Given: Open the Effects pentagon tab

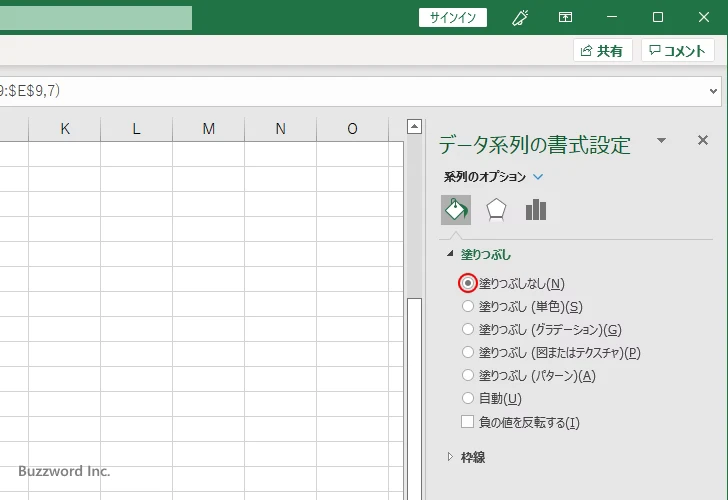Looking at the screenshot, I should point(496,210).
